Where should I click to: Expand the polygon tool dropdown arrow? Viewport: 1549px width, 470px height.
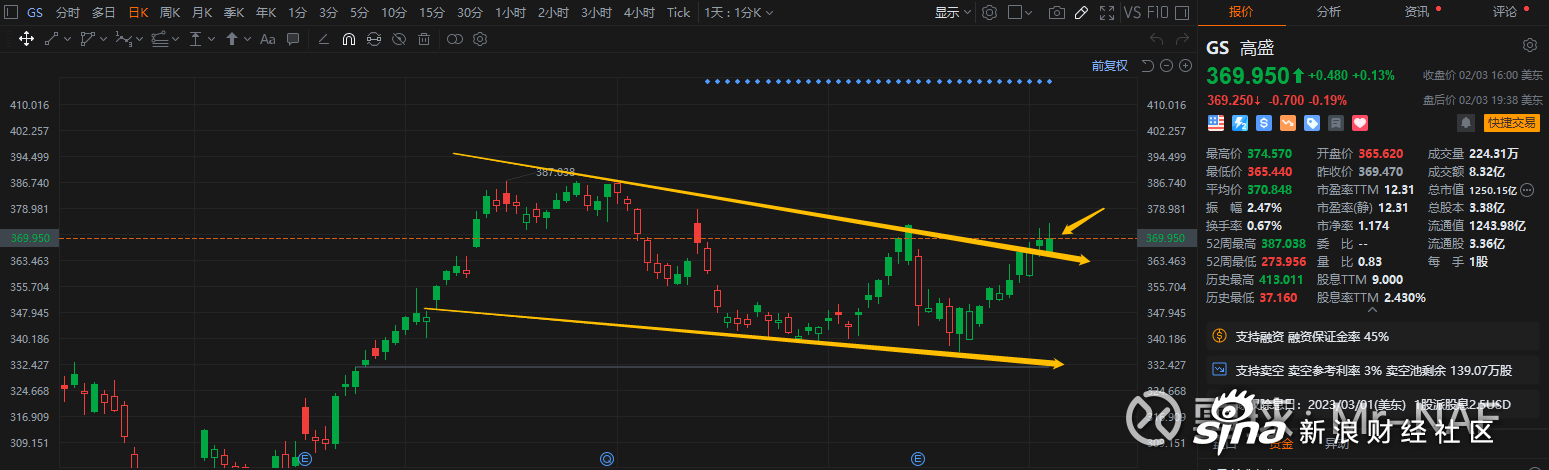coord(102,39)
